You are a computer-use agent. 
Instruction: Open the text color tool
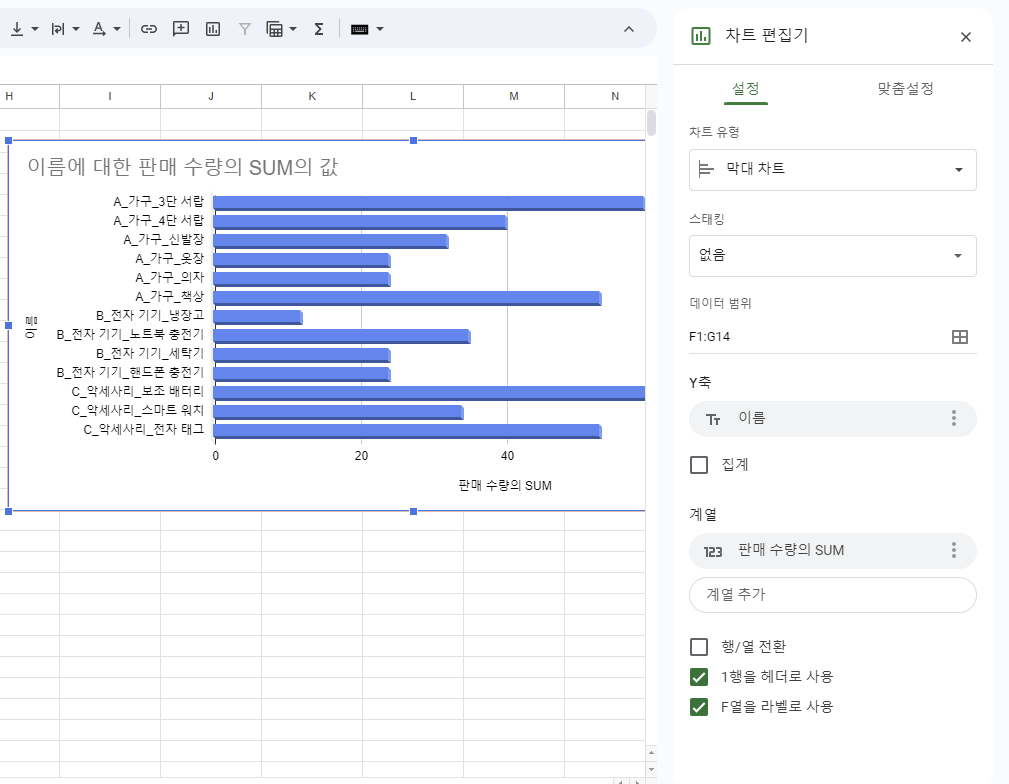point(98,29)
